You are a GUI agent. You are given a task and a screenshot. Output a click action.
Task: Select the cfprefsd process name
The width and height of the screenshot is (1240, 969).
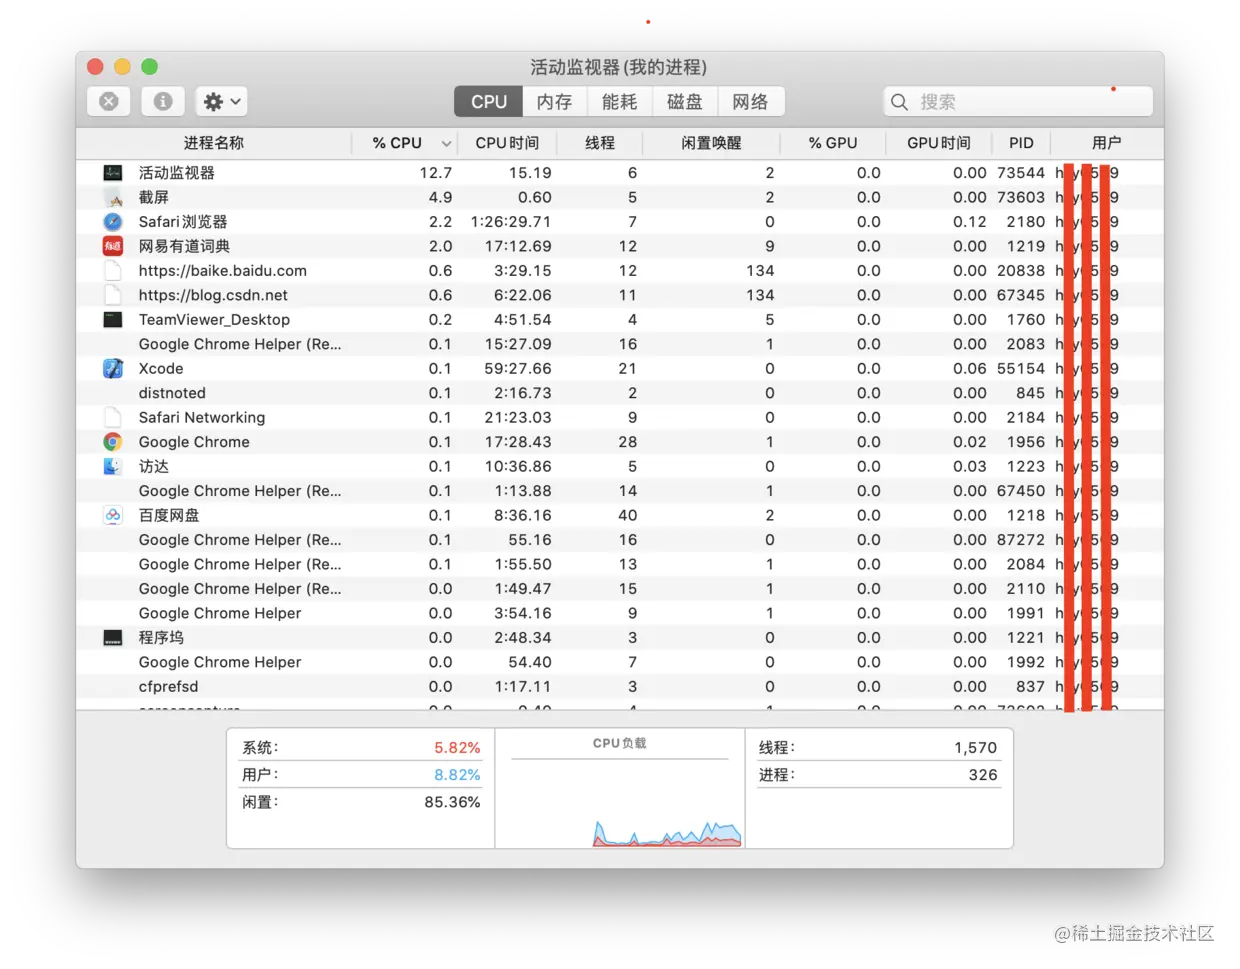tap(168, 687)
